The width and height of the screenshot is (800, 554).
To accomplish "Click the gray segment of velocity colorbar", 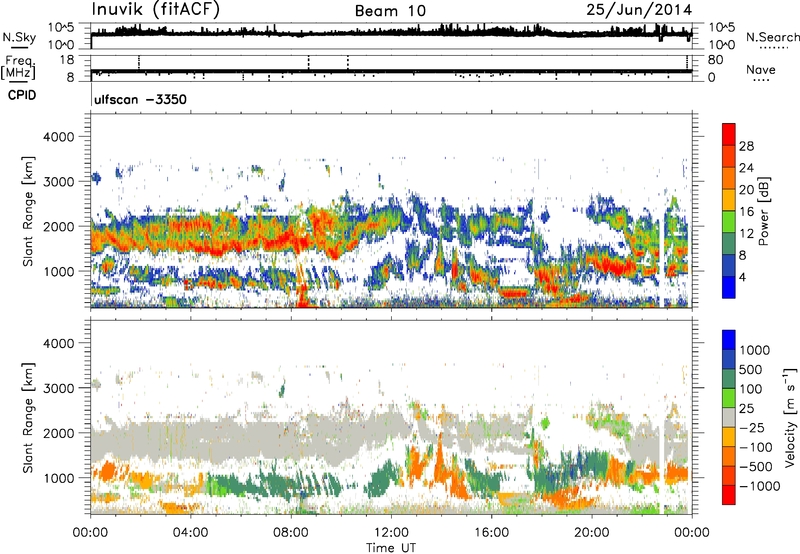I will click(729, 418).
